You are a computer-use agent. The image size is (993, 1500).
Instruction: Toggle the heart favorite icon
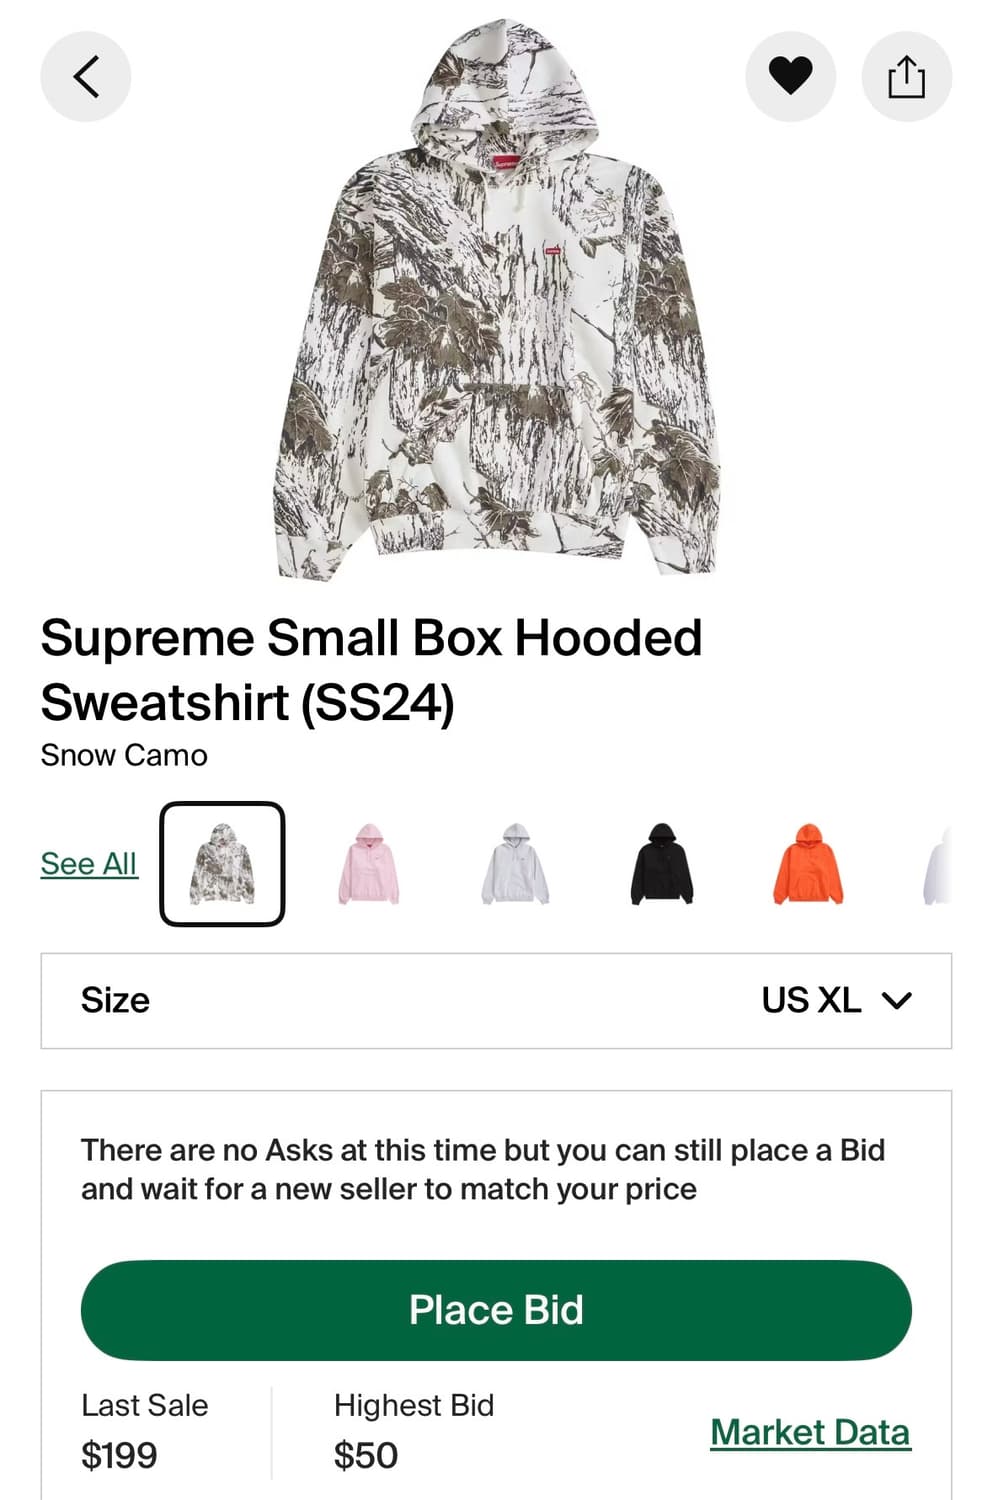pos(790,77)
